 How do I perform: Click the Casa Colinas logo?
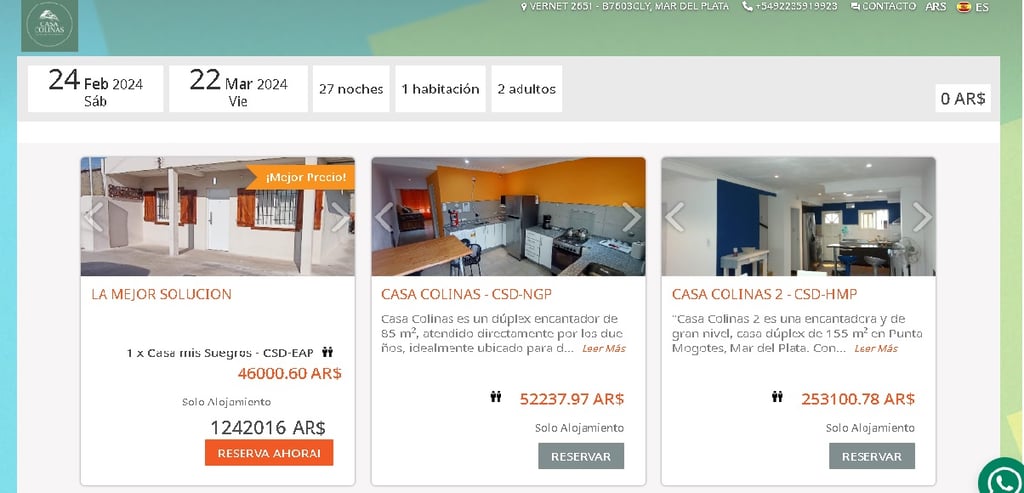(50, 25)
